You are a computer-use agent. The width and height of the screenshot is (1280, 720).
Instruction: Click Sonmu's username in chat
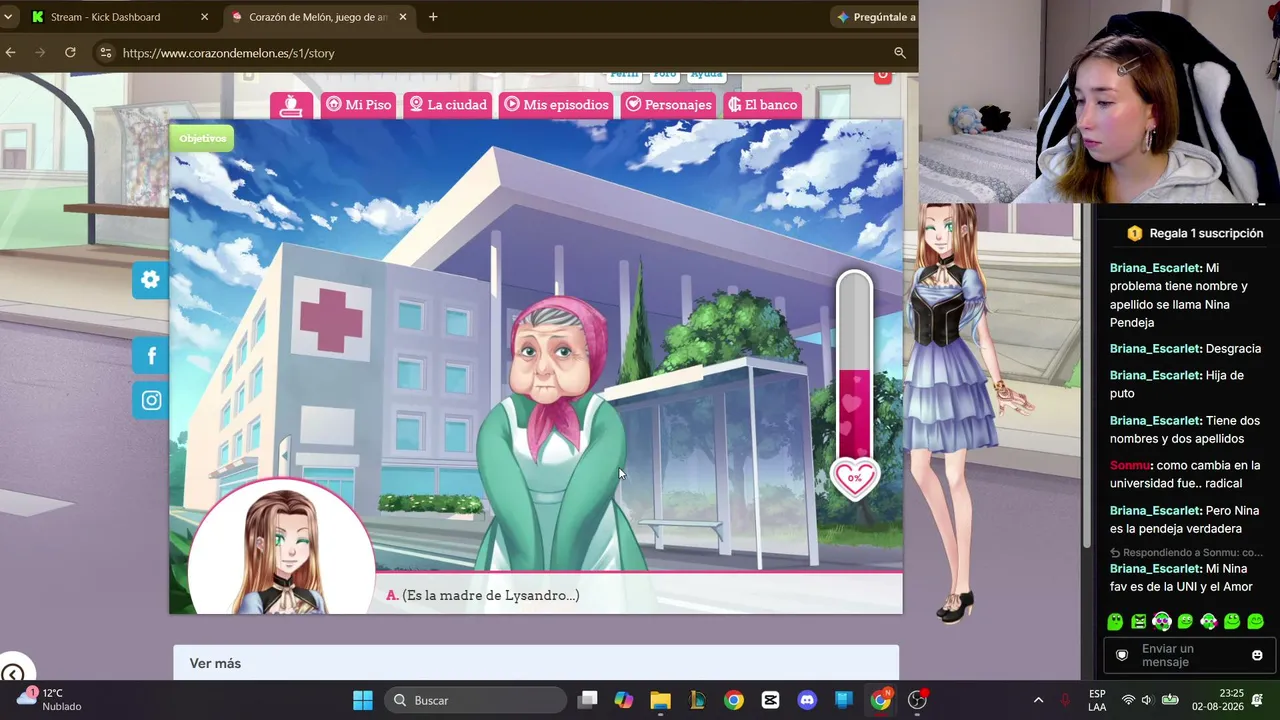(x=1130, y=465)
